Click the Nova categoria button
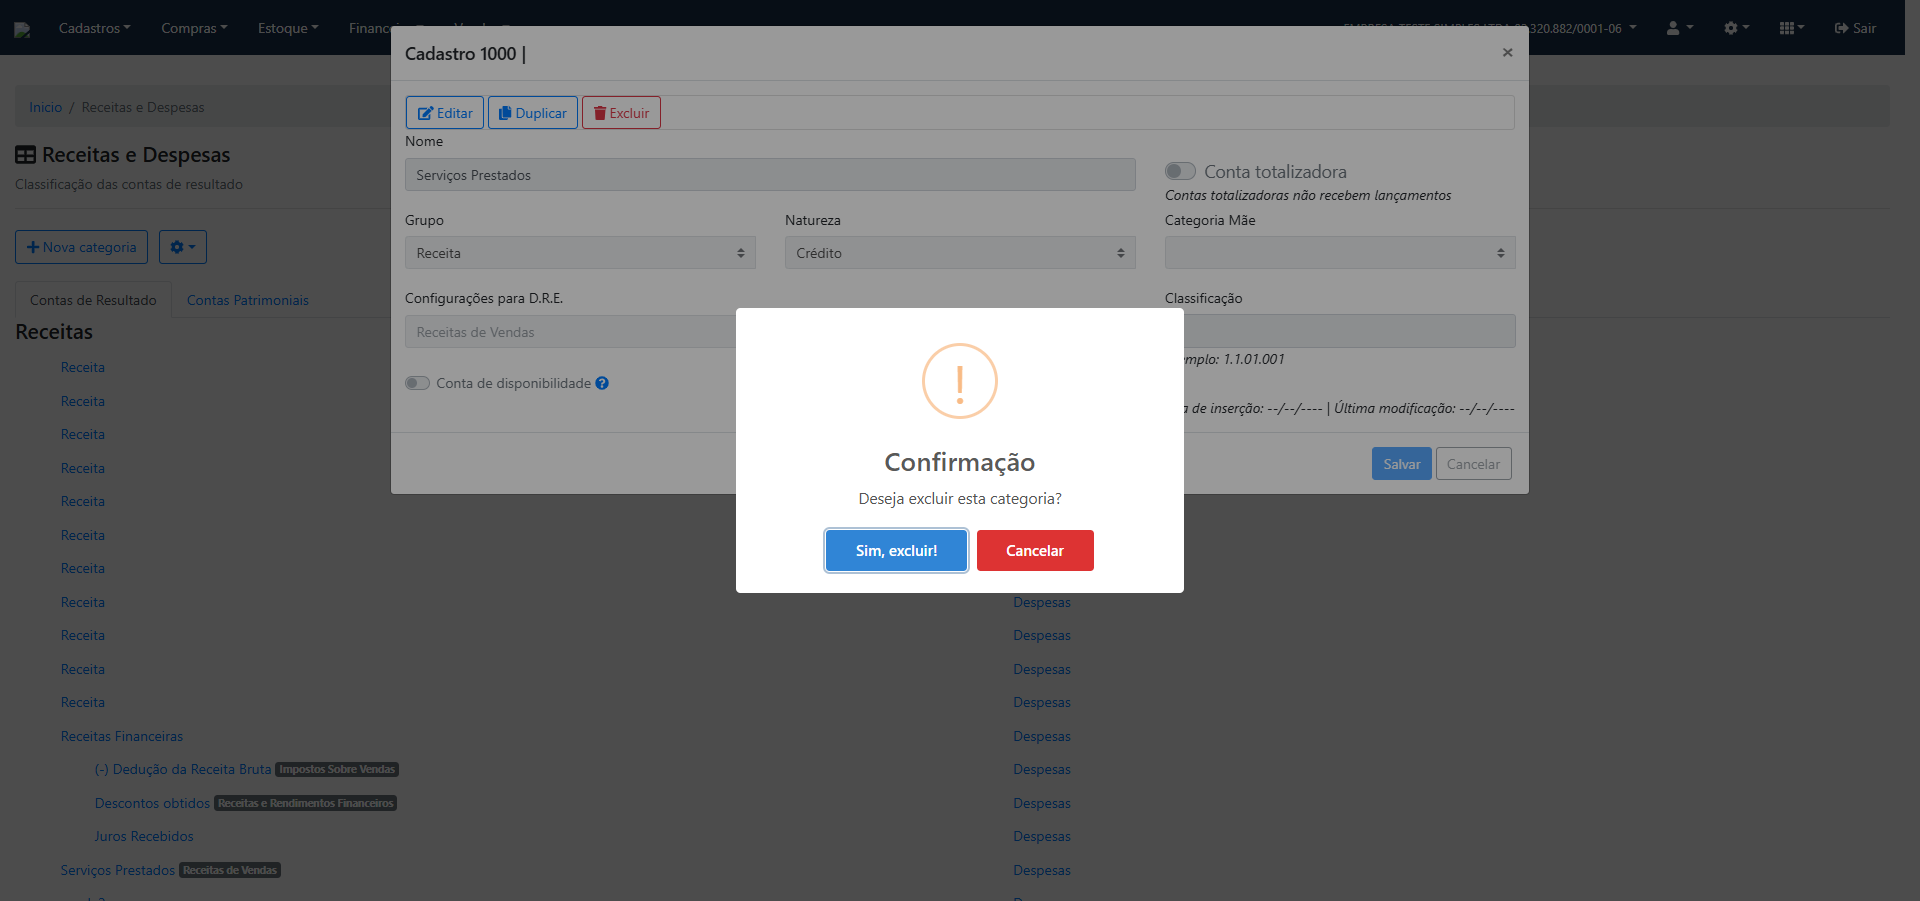 (81, 247)
